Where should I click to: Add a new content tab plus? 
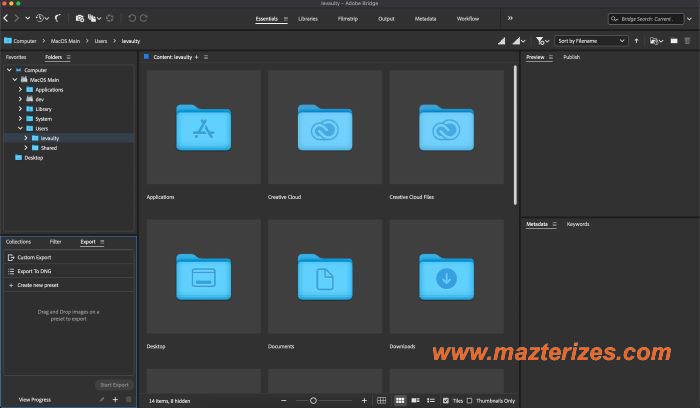pyautogui.click(x=196, y=57)
